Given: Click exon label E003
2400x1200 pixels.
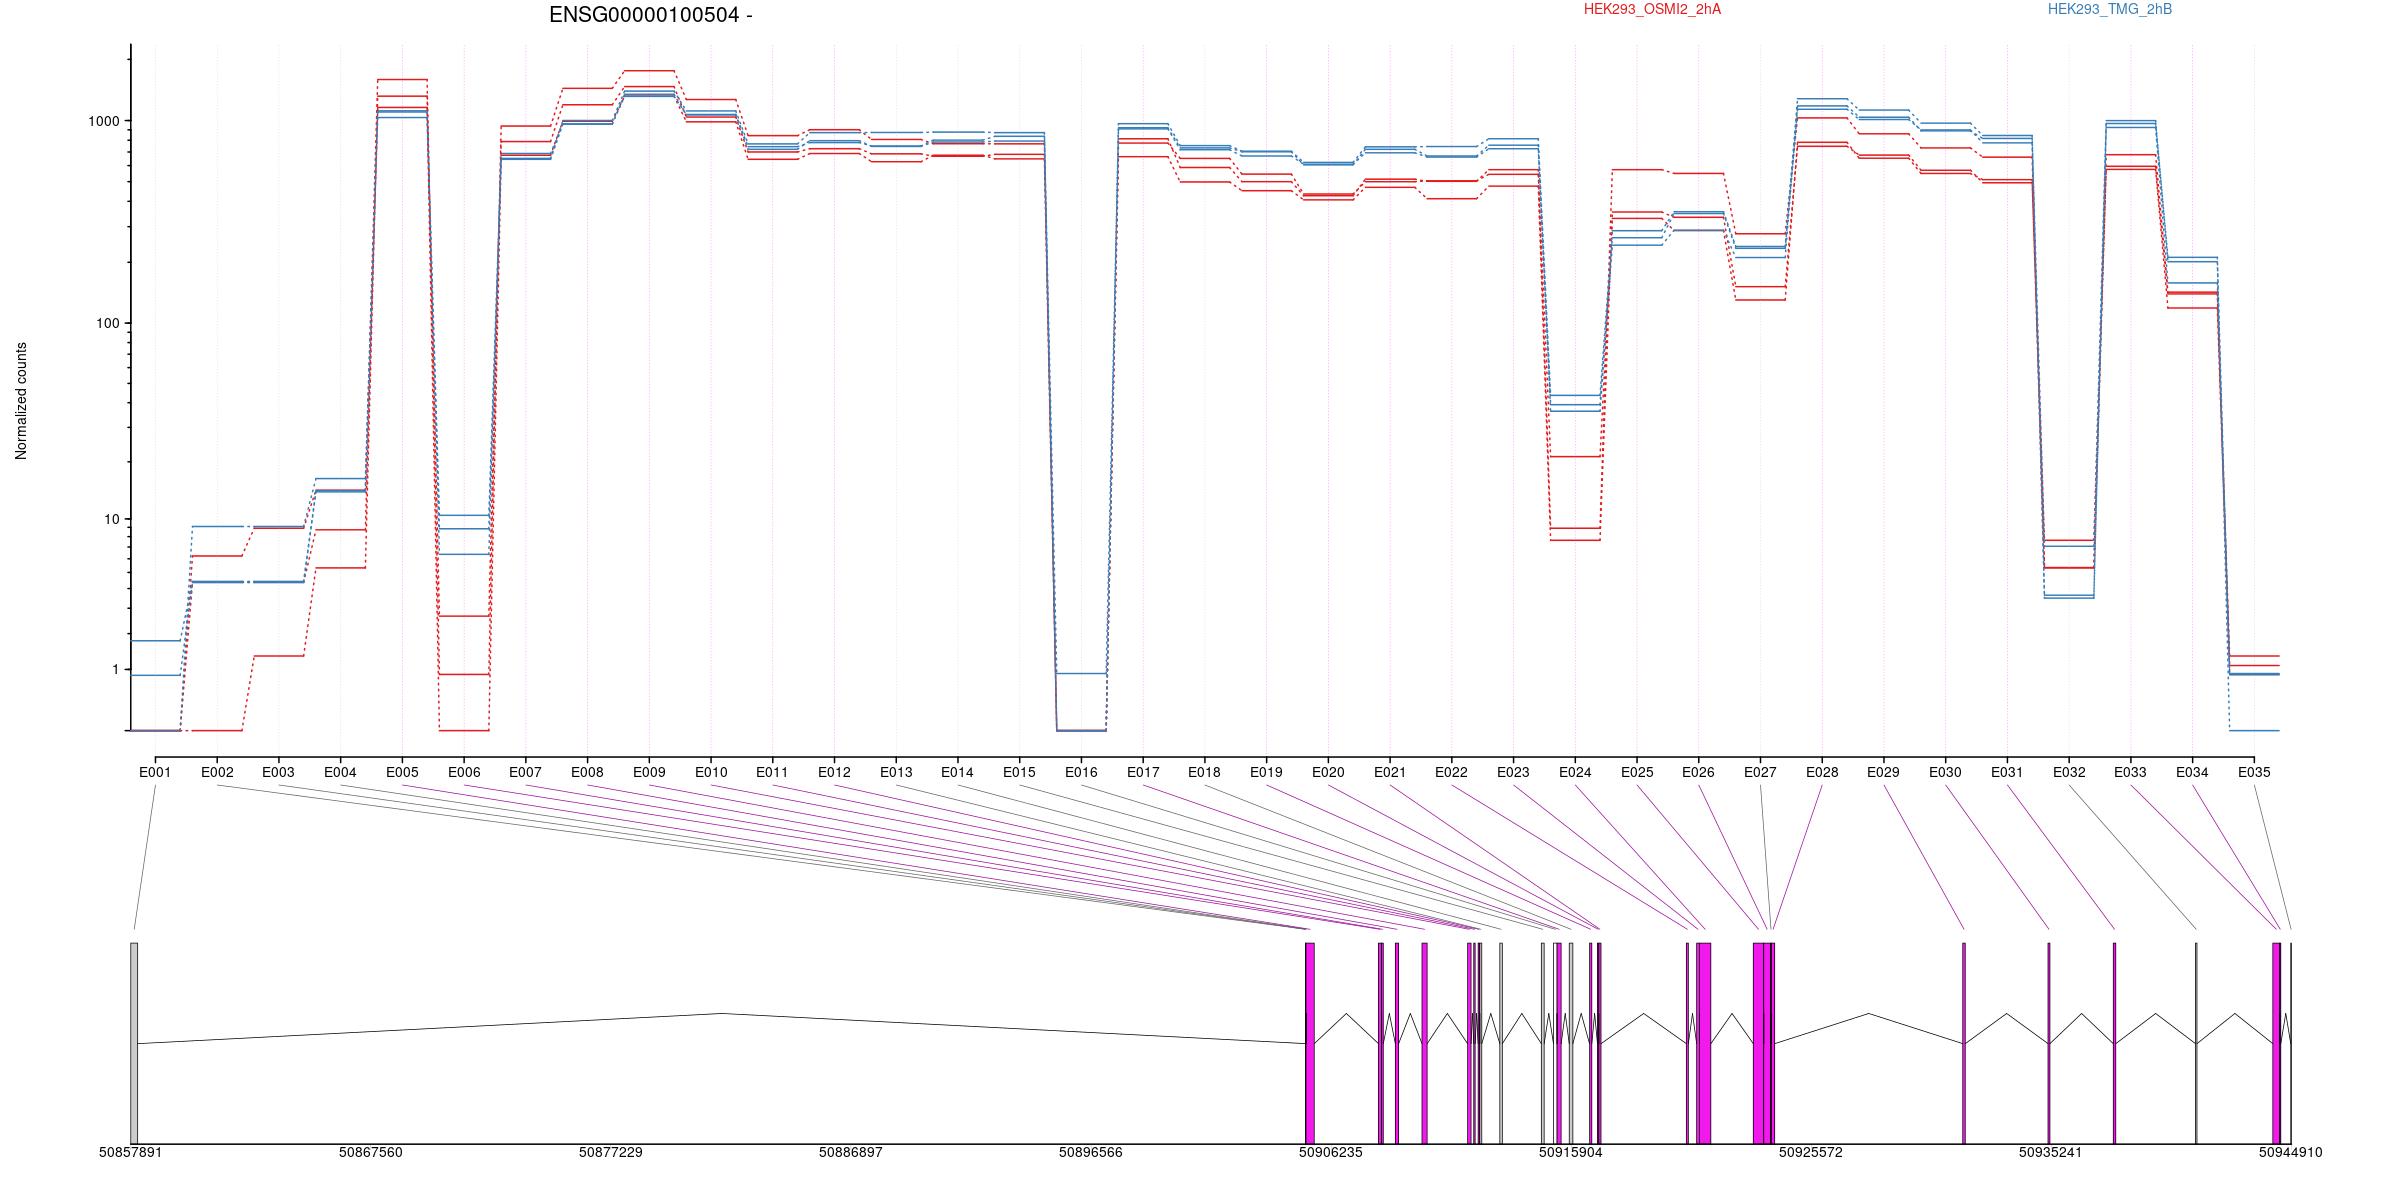Looking at the screenshot, I should point(278,772).
